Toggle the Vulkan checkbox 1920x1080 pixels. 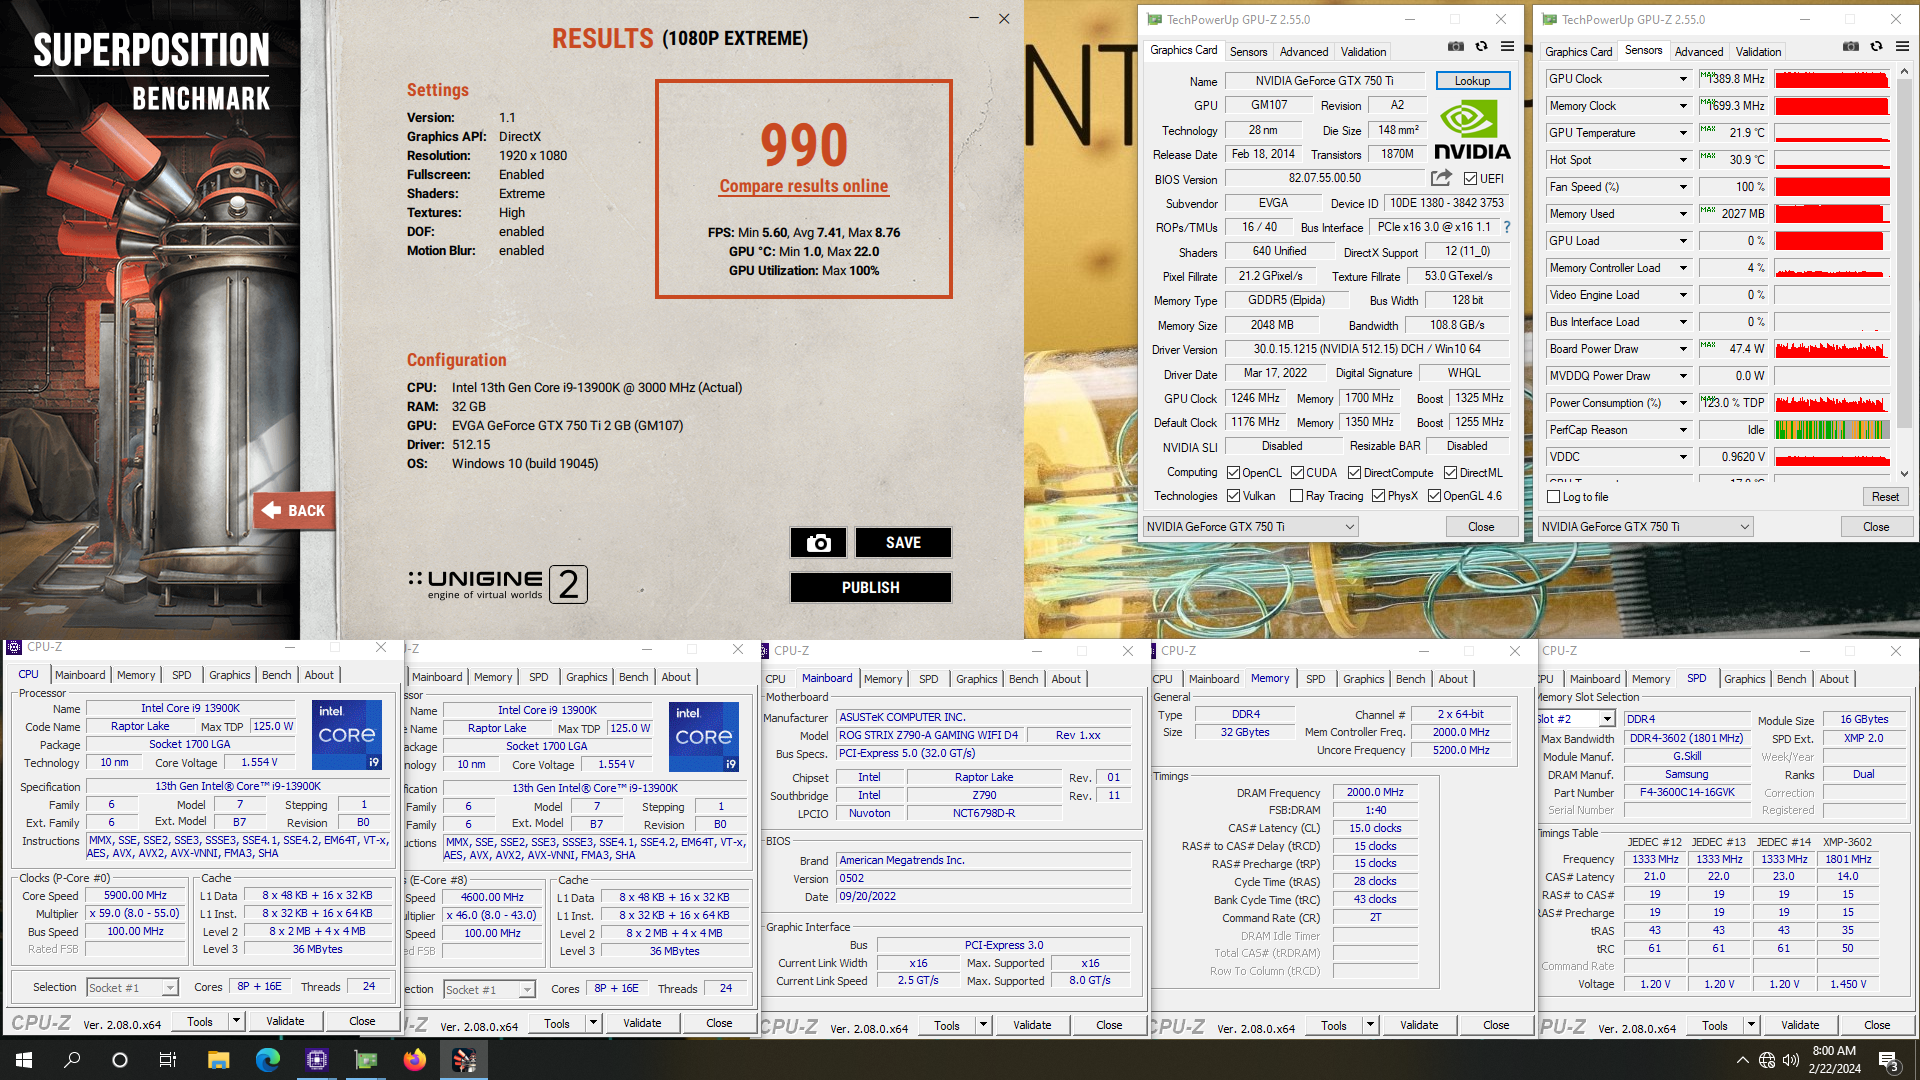tap(1233, 496)
